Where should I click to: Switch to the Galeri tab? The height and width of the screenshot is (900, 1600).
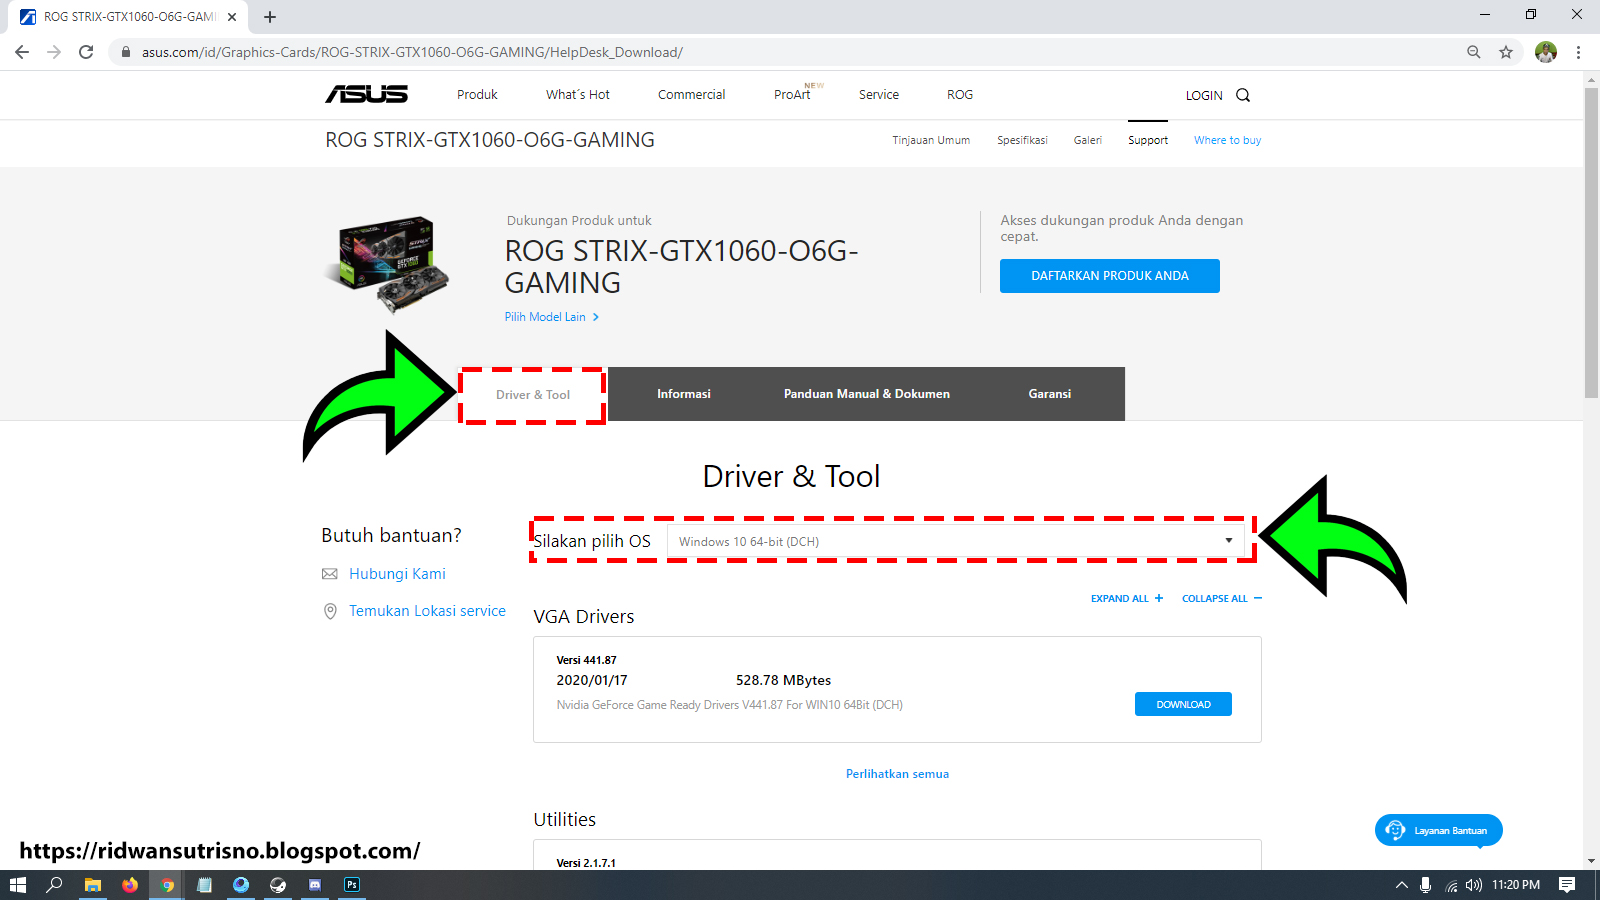click(x=1088, y=140)
